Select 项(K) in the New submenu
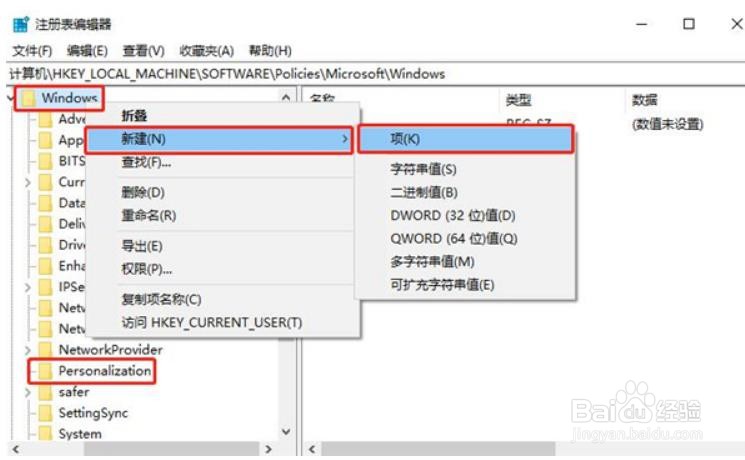This screenshot has width=745, height=460. coord(466,139)
